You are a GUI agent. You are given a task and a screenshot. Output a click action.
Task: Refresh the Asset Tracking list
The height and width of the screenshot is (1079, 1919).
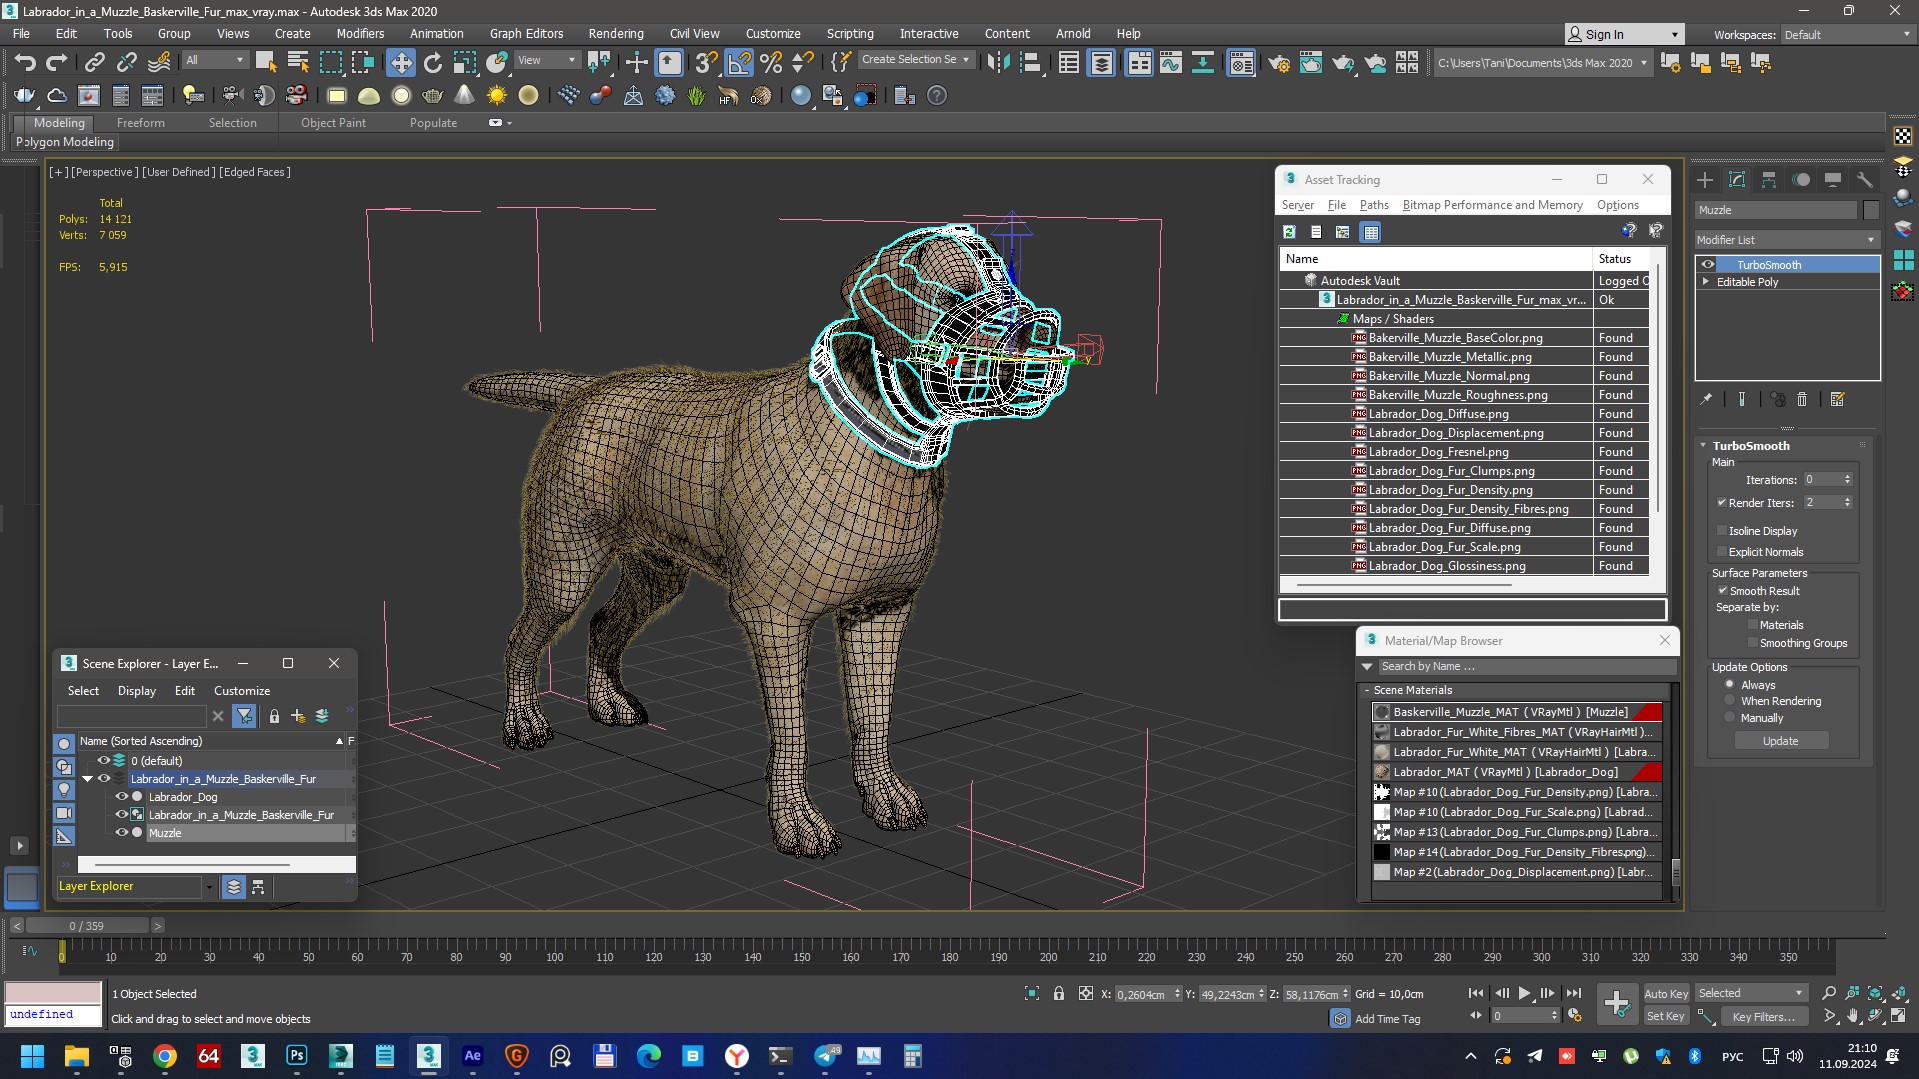point(1290,232)
